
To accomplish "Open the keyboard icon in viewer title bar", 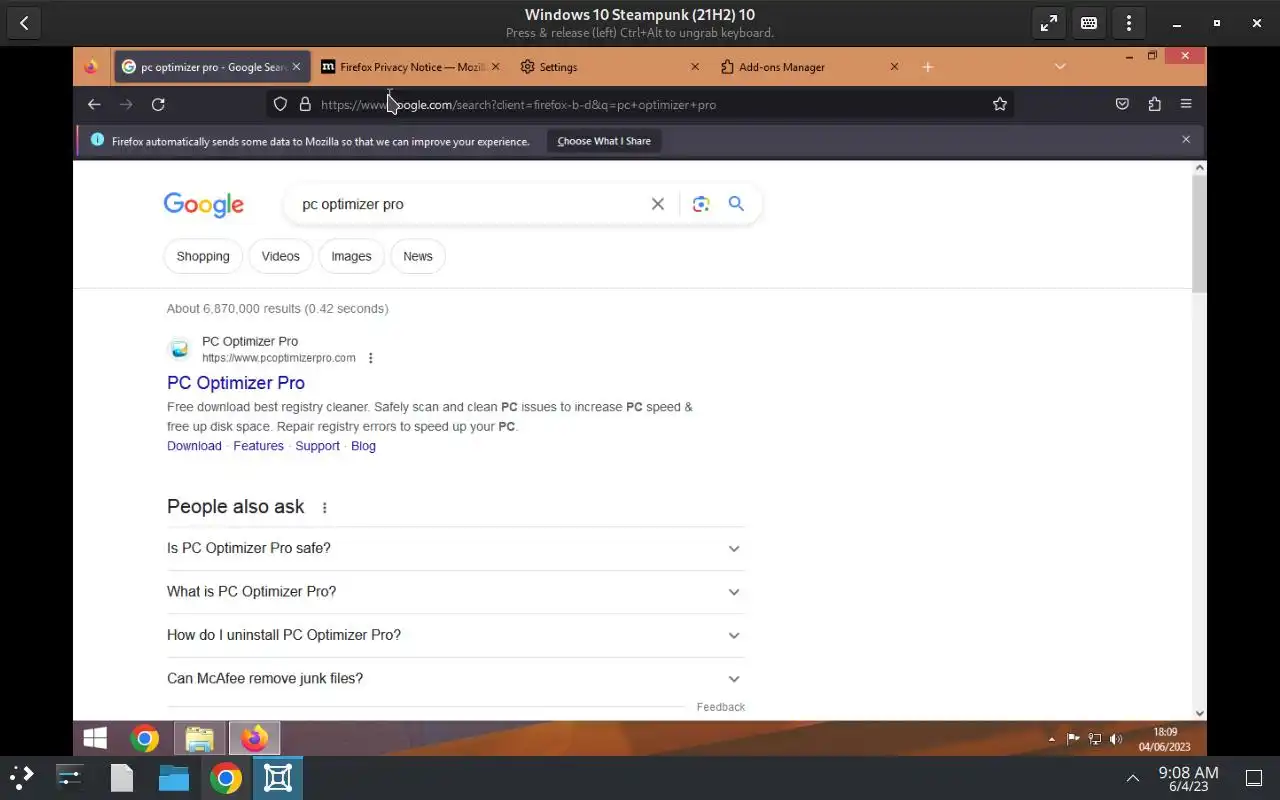I will coord(1089,23).
